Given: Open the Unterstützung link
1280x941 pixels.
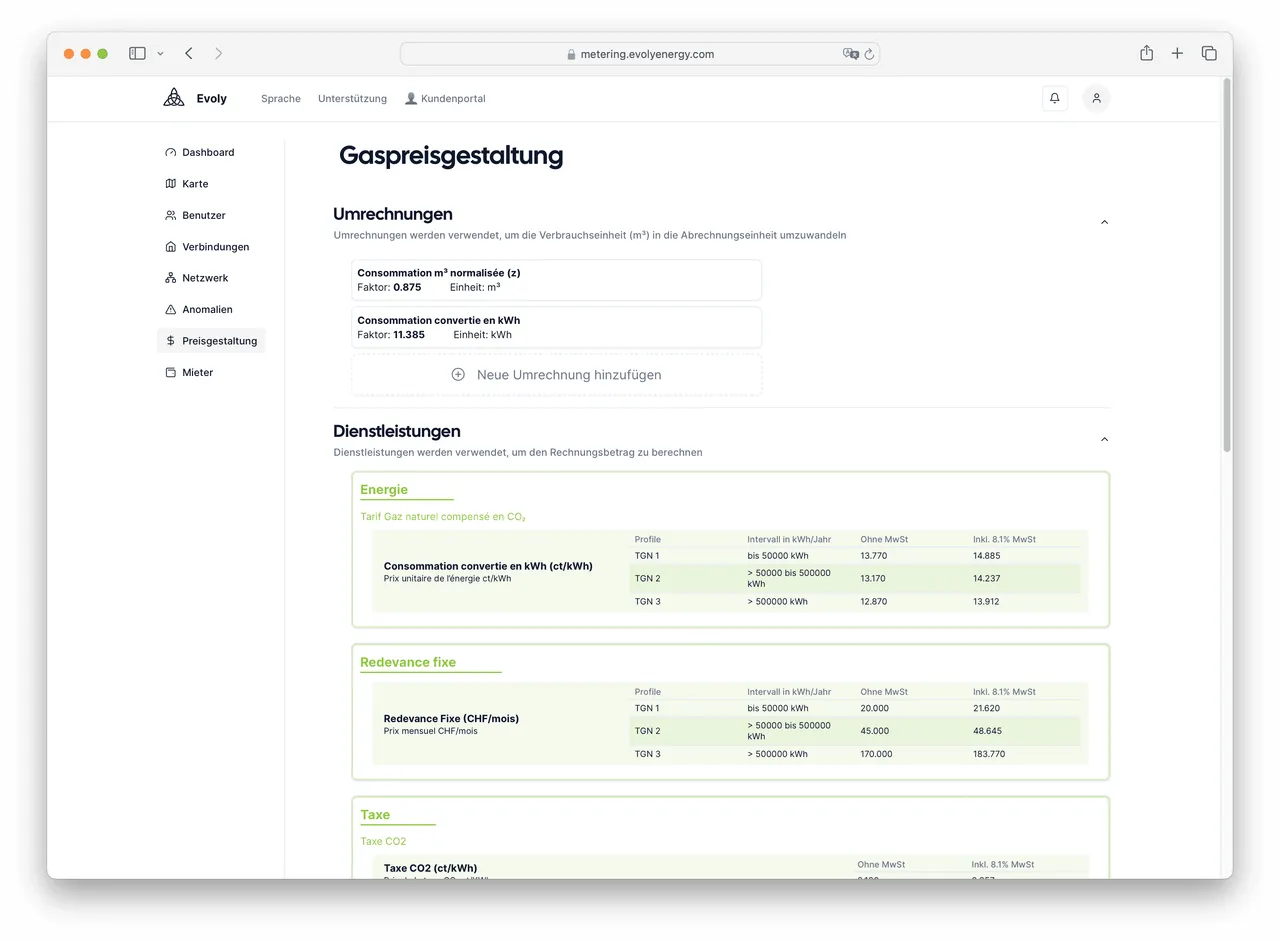Looking at the screenshot, I should point(352,99).
